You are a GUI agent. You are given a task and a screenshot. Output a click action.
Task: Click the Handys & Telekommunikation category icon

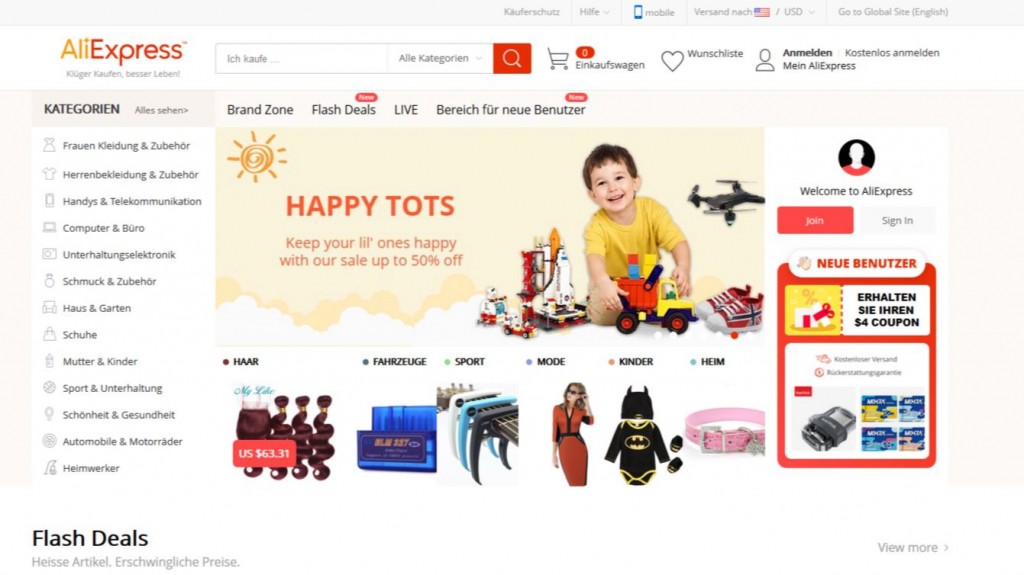coord(50,201)
